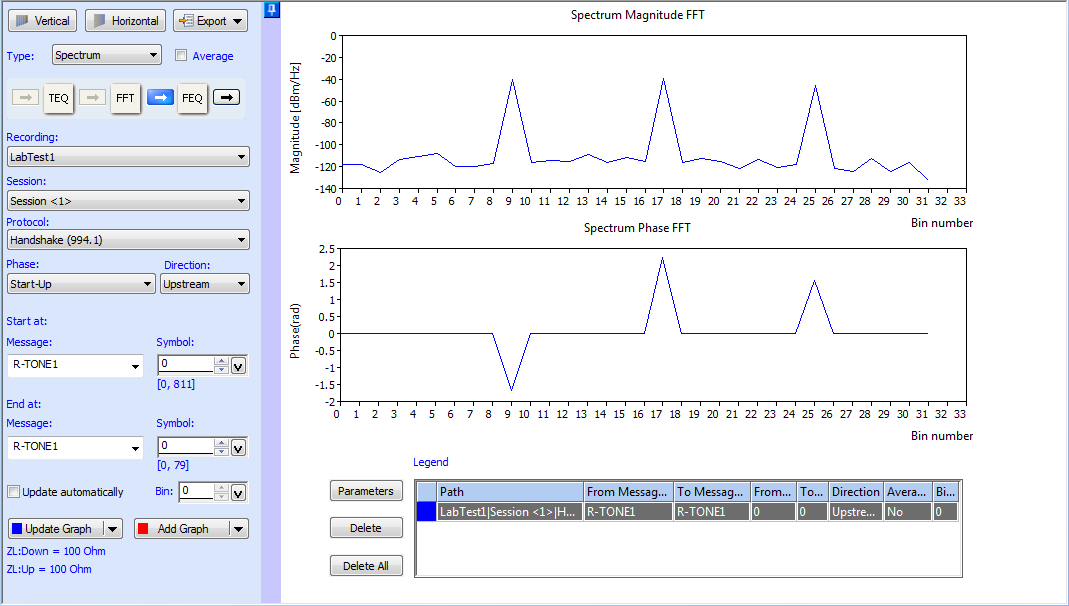1069x606 pixels.
Task: Click Start at Symbol input field
Action: (x=186, y=365)
